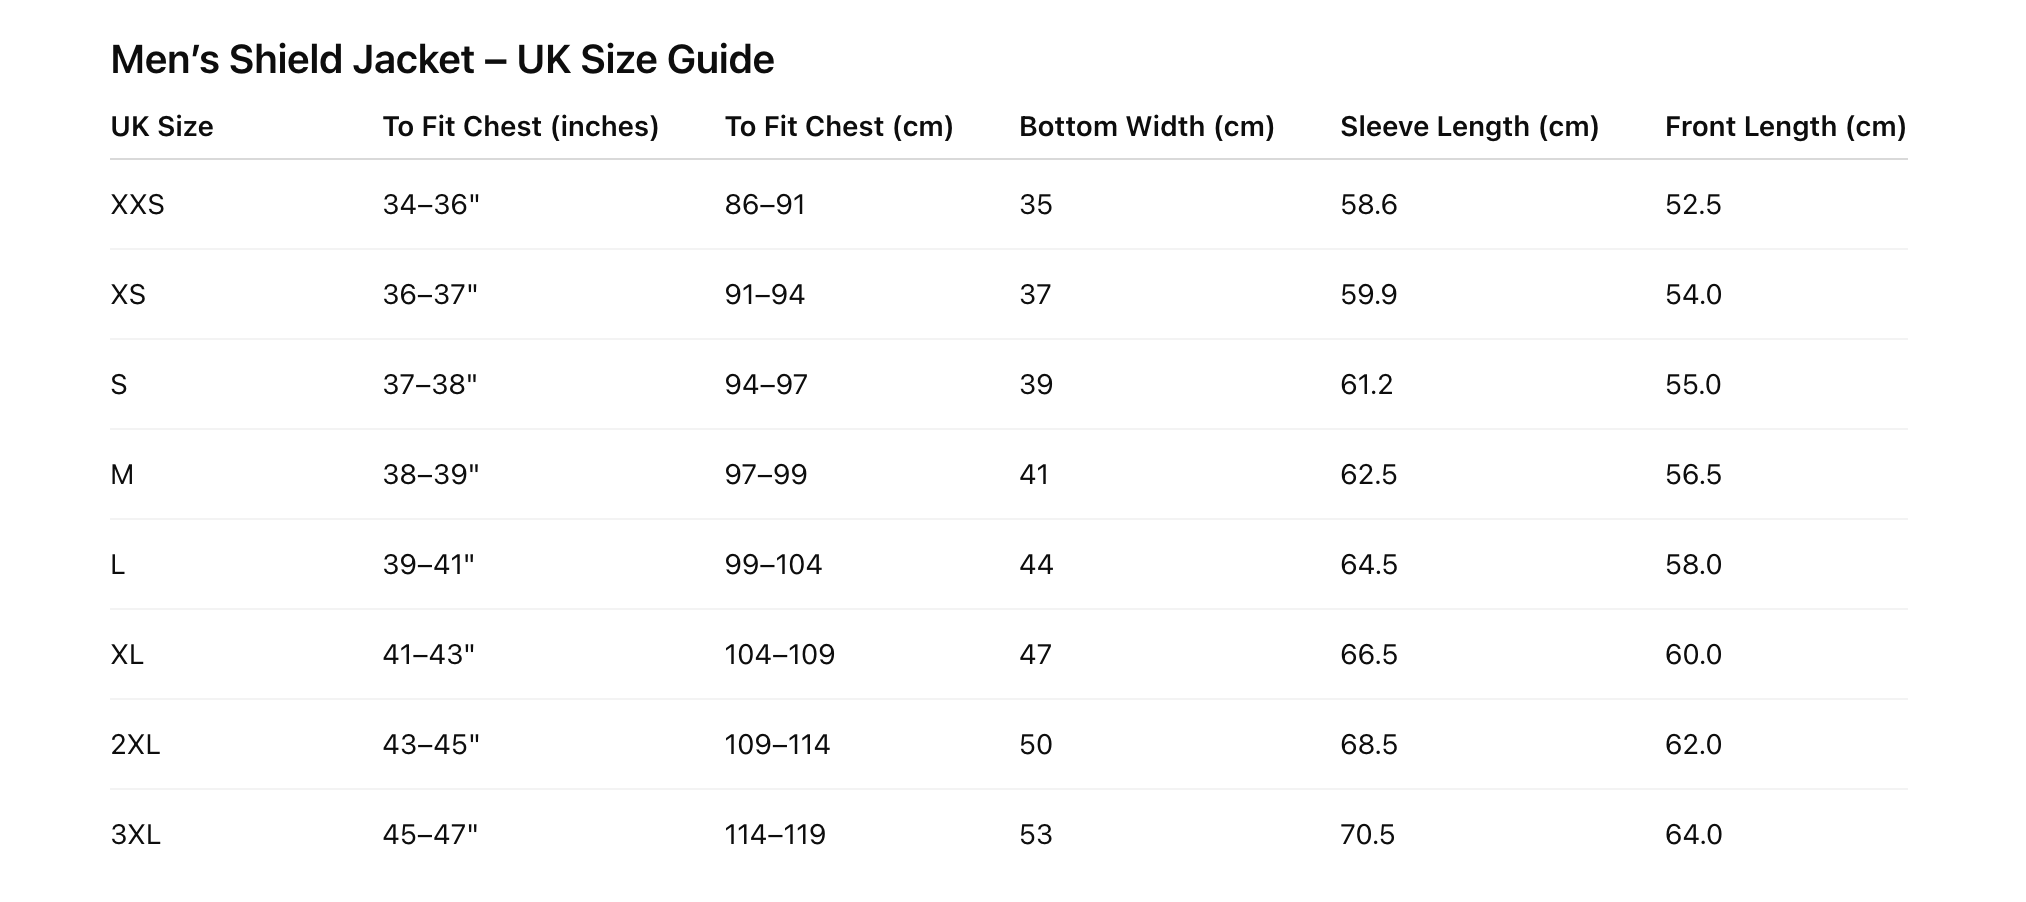Select the 99–104 chest cm cell
Image resolution: width=2026 pixels, height=902 pixels.
point(773,565)
